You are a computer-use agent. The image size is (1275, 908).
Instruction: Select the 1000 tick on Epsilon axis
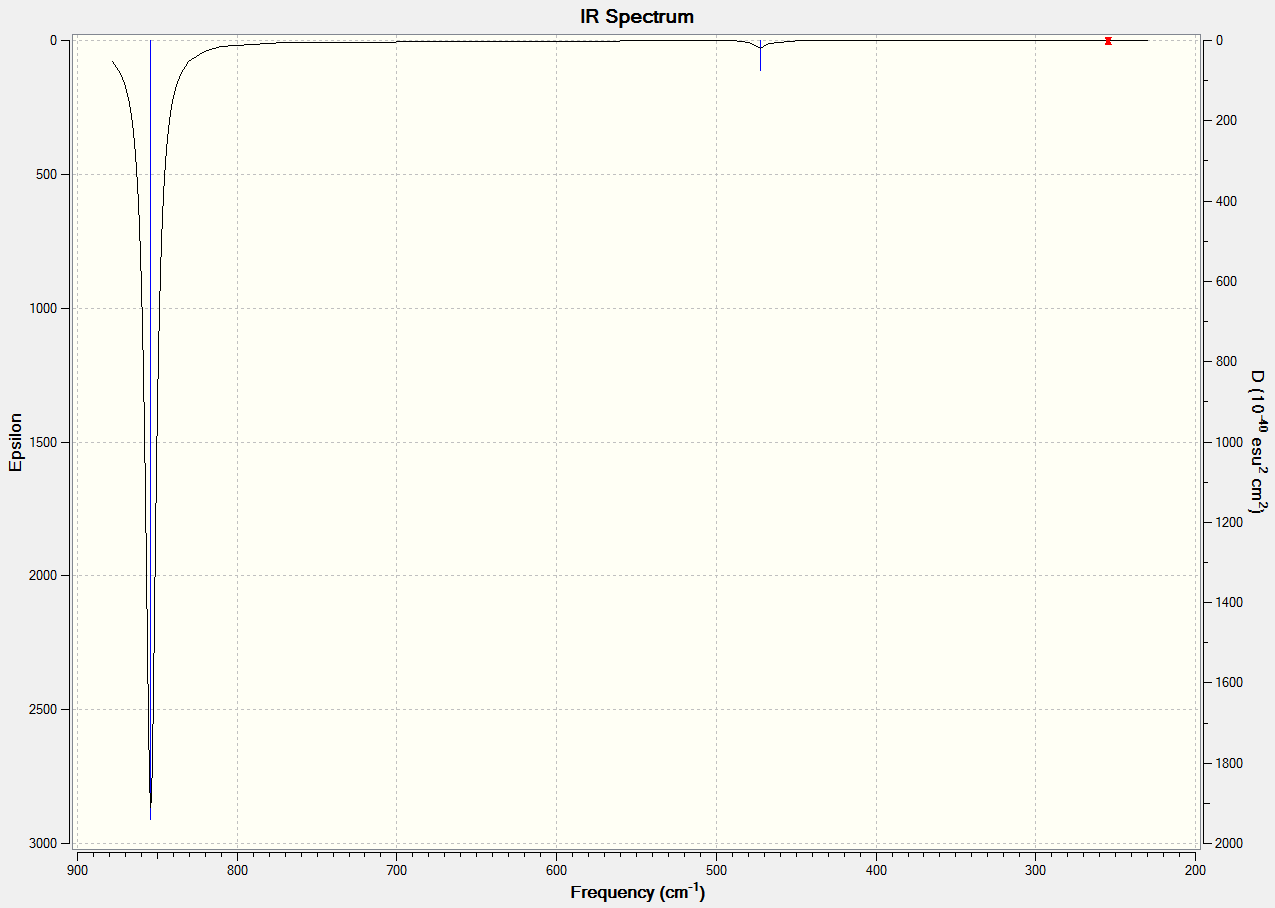(45, 308)
